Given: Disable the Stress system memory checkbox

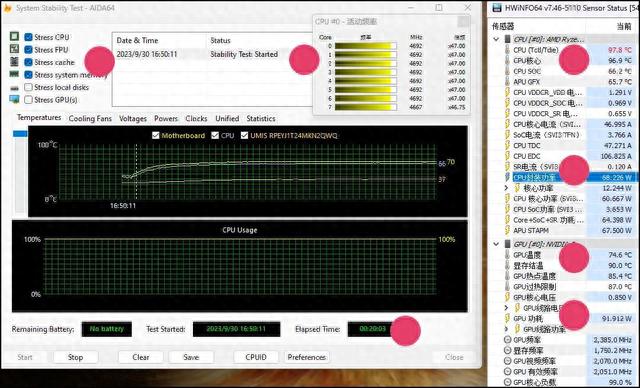Looking at the screenshot, I should [28, 75].
